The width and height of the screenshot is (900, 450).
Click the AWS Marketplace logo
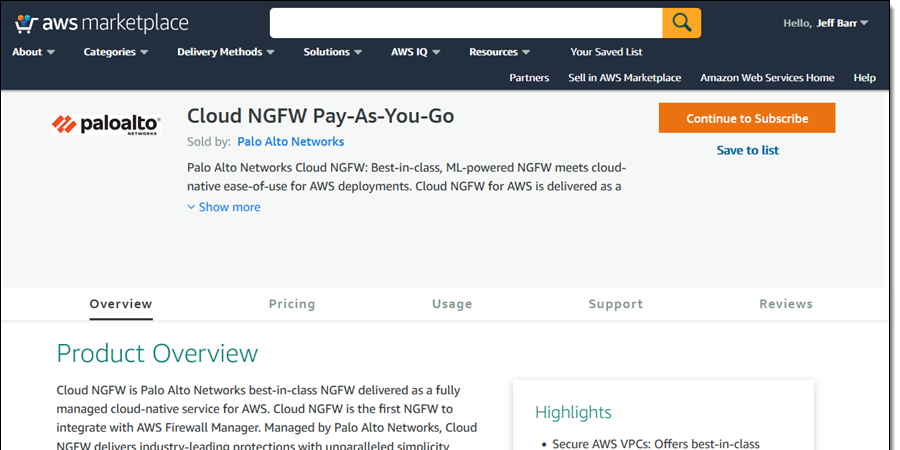point(102,23)
